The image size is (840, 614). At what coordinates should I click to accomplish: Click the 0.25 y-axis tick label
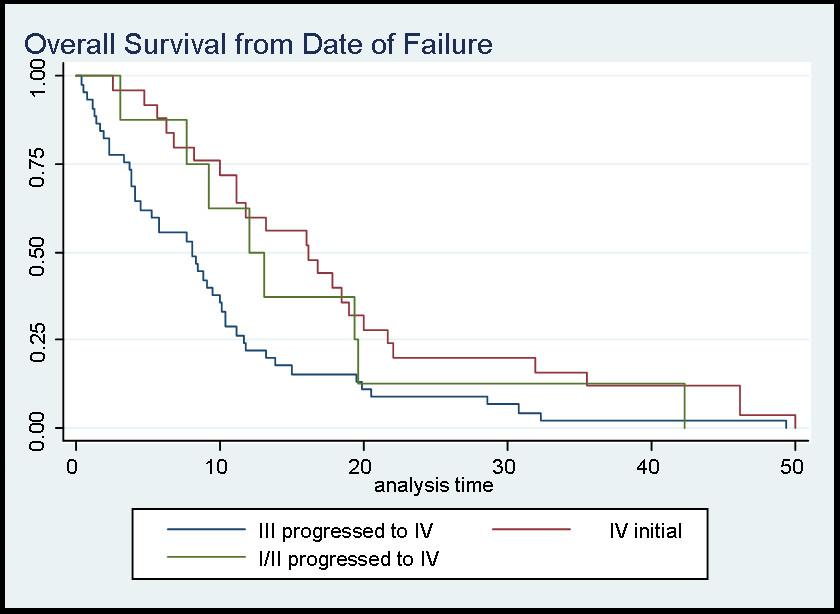coord(39,340)
